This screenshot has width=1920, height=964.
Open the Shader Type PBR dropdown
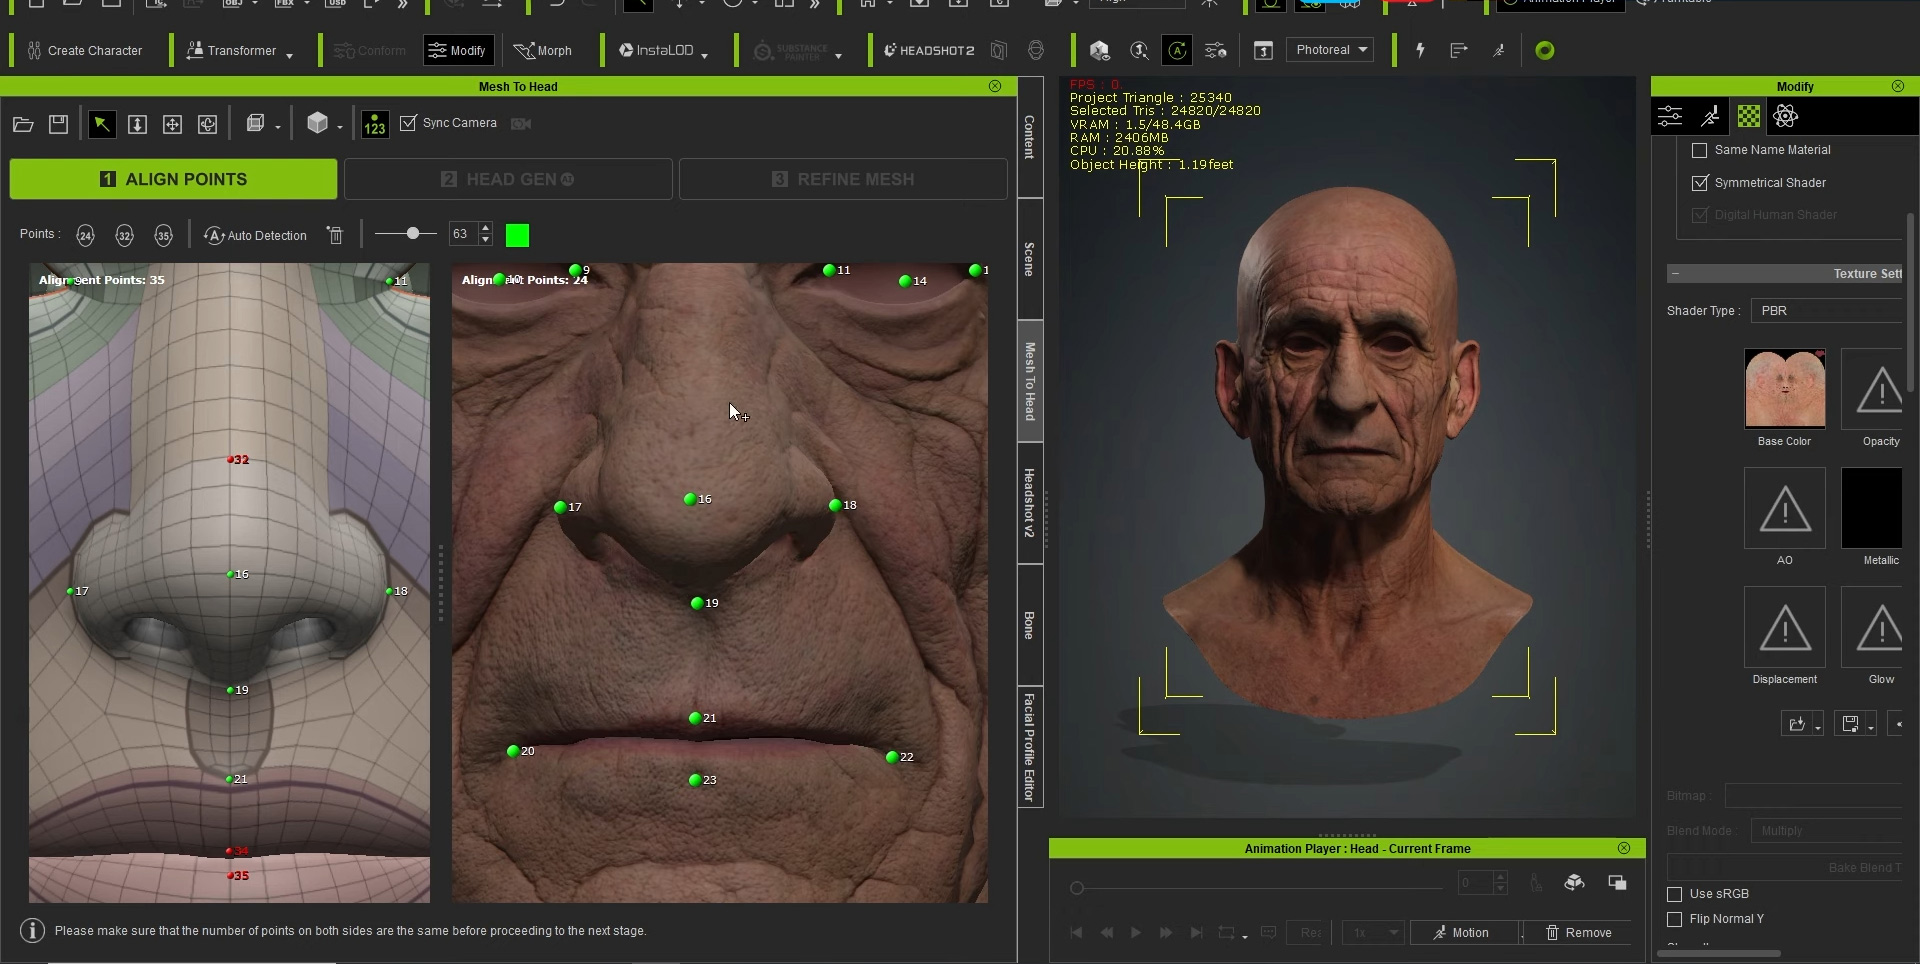click(x=1828, y=311)
